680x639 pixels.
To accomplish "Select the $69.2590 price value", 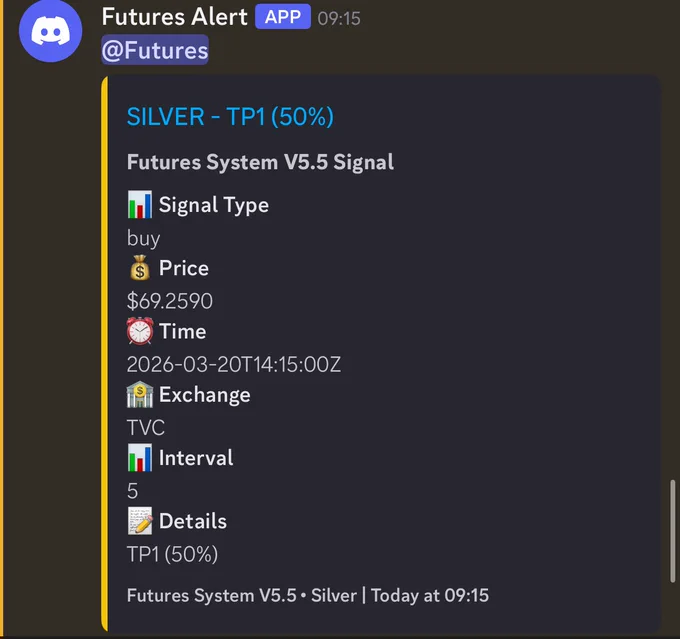I will click(x=170, y=301).
